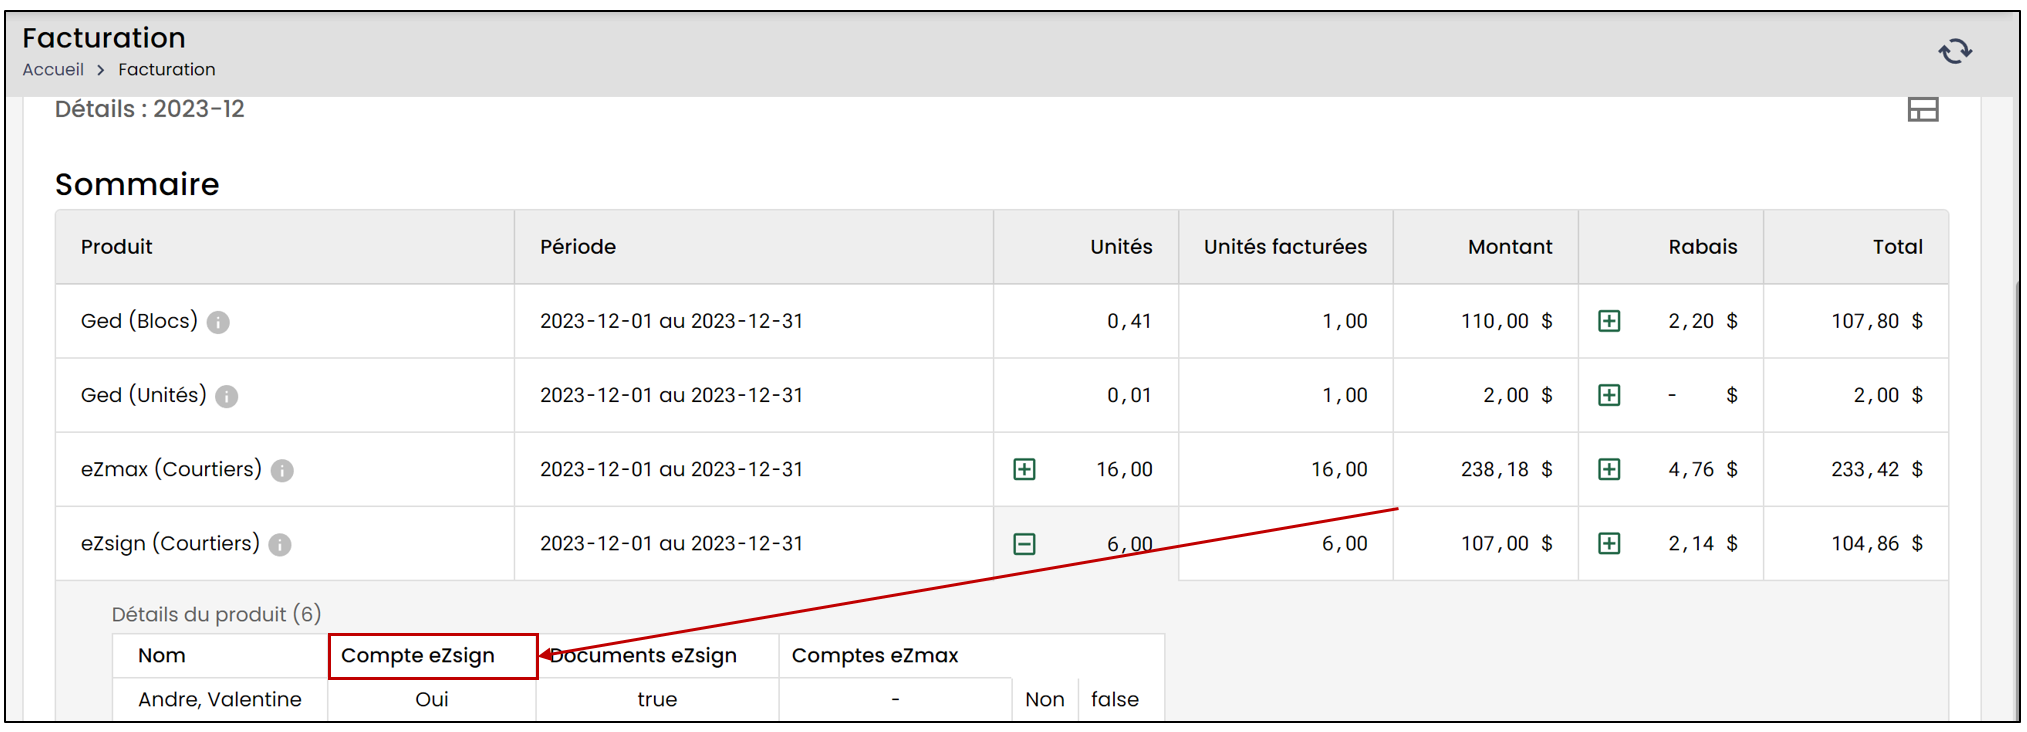Expand eZmax (Courtiers) rabais breakdown
The image size is (2027, 732).
click(1609, 469)
